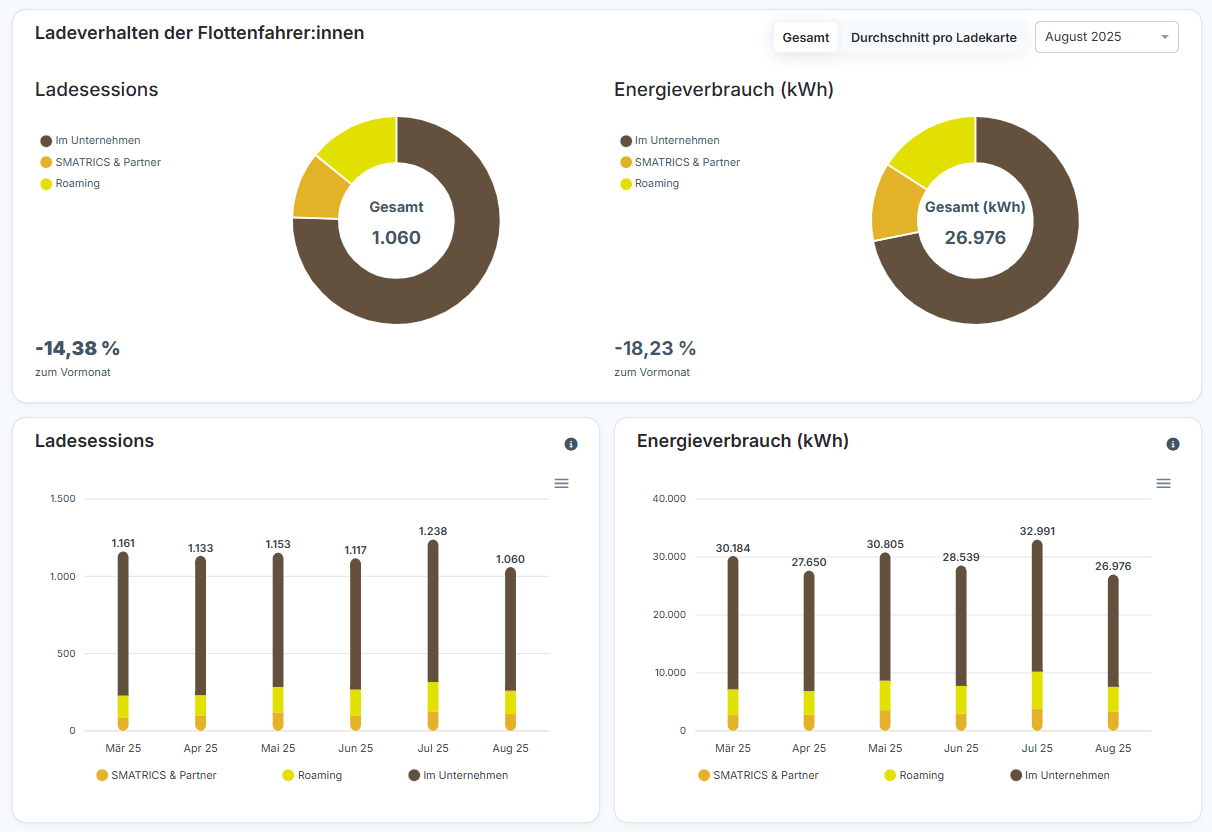Screen dimensions: 1212x832
Task: Click info icon on Ladesessions bar chart
Action: click(x=571, y=444)
